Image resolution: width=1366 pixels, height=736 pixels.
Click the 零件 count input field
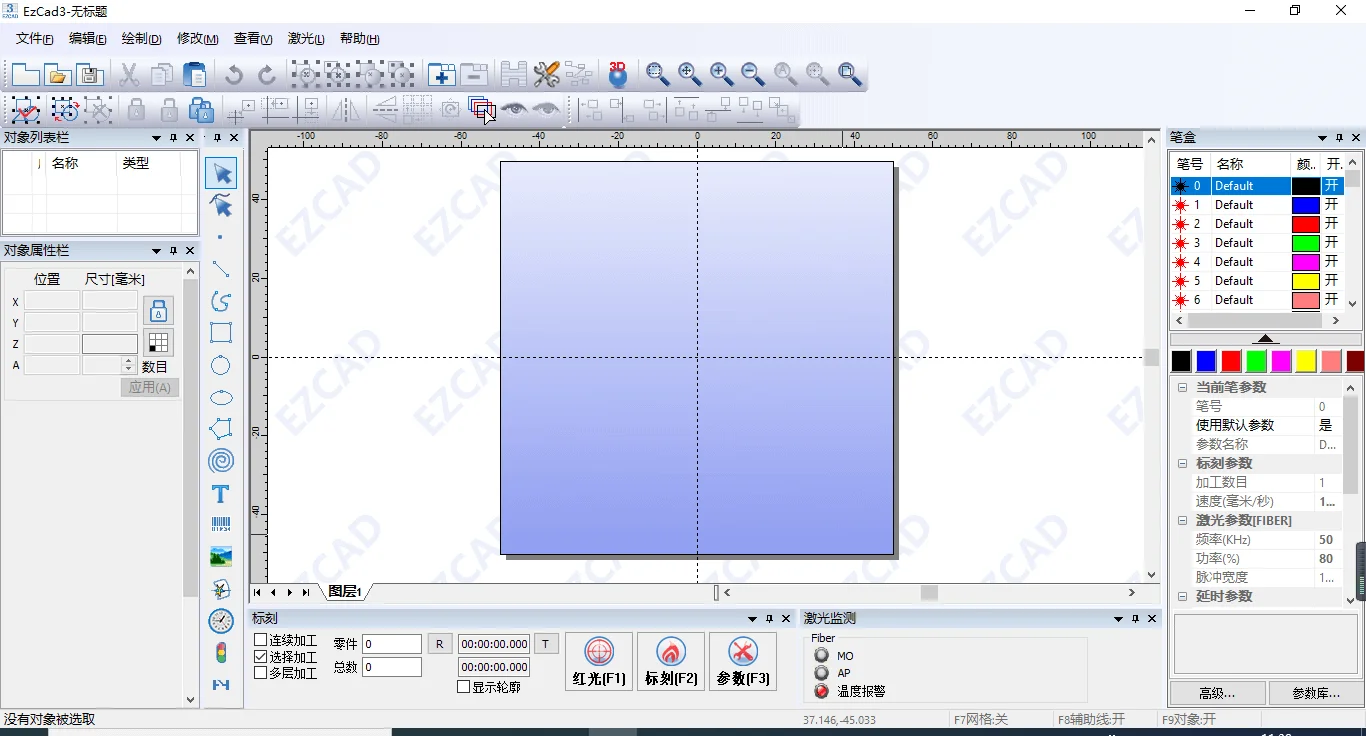[x=392, y=644]
